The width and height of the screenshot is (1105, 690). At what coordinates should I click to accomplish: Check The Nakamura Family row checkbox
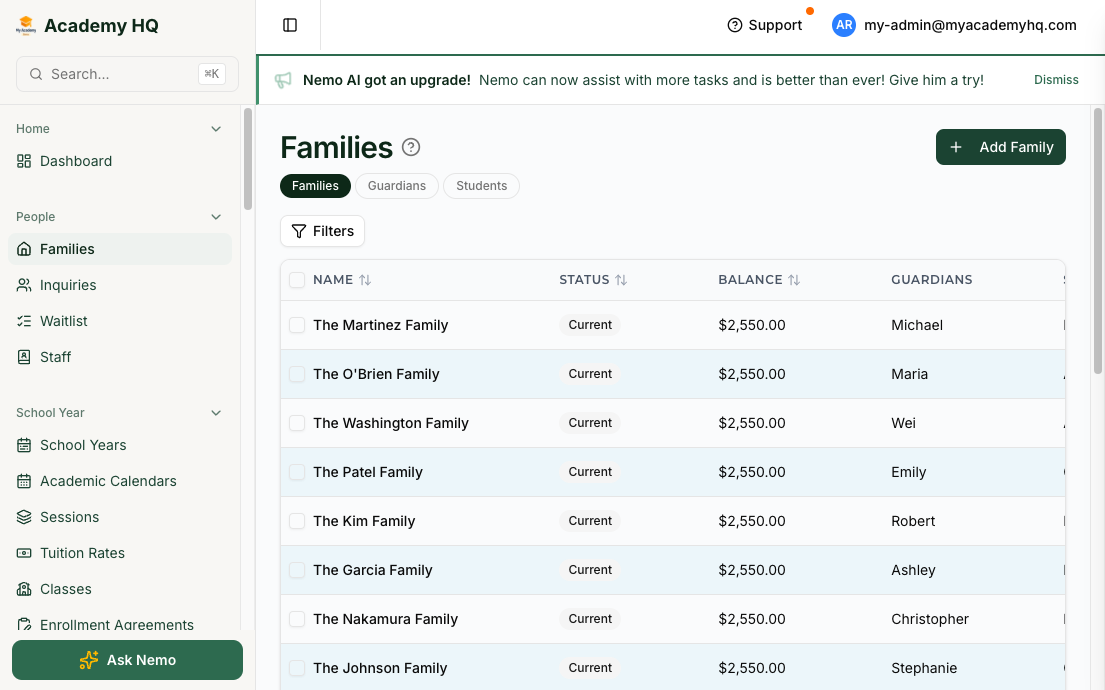297,619
